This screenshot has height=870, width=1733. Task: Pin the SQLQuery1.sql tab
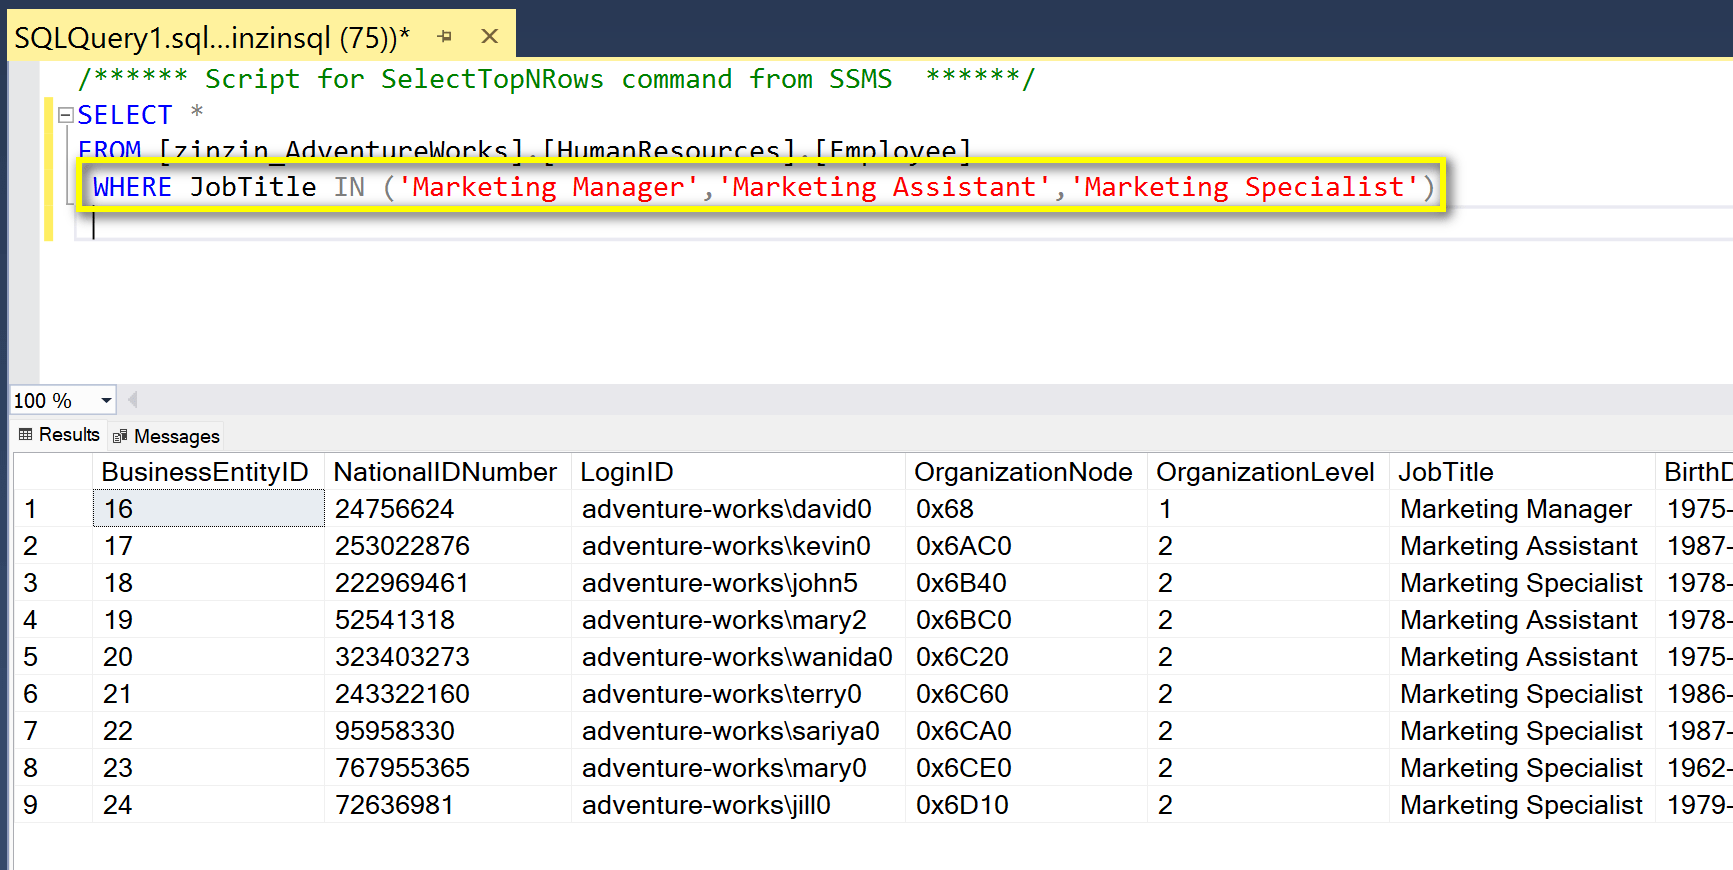point(445,37)
